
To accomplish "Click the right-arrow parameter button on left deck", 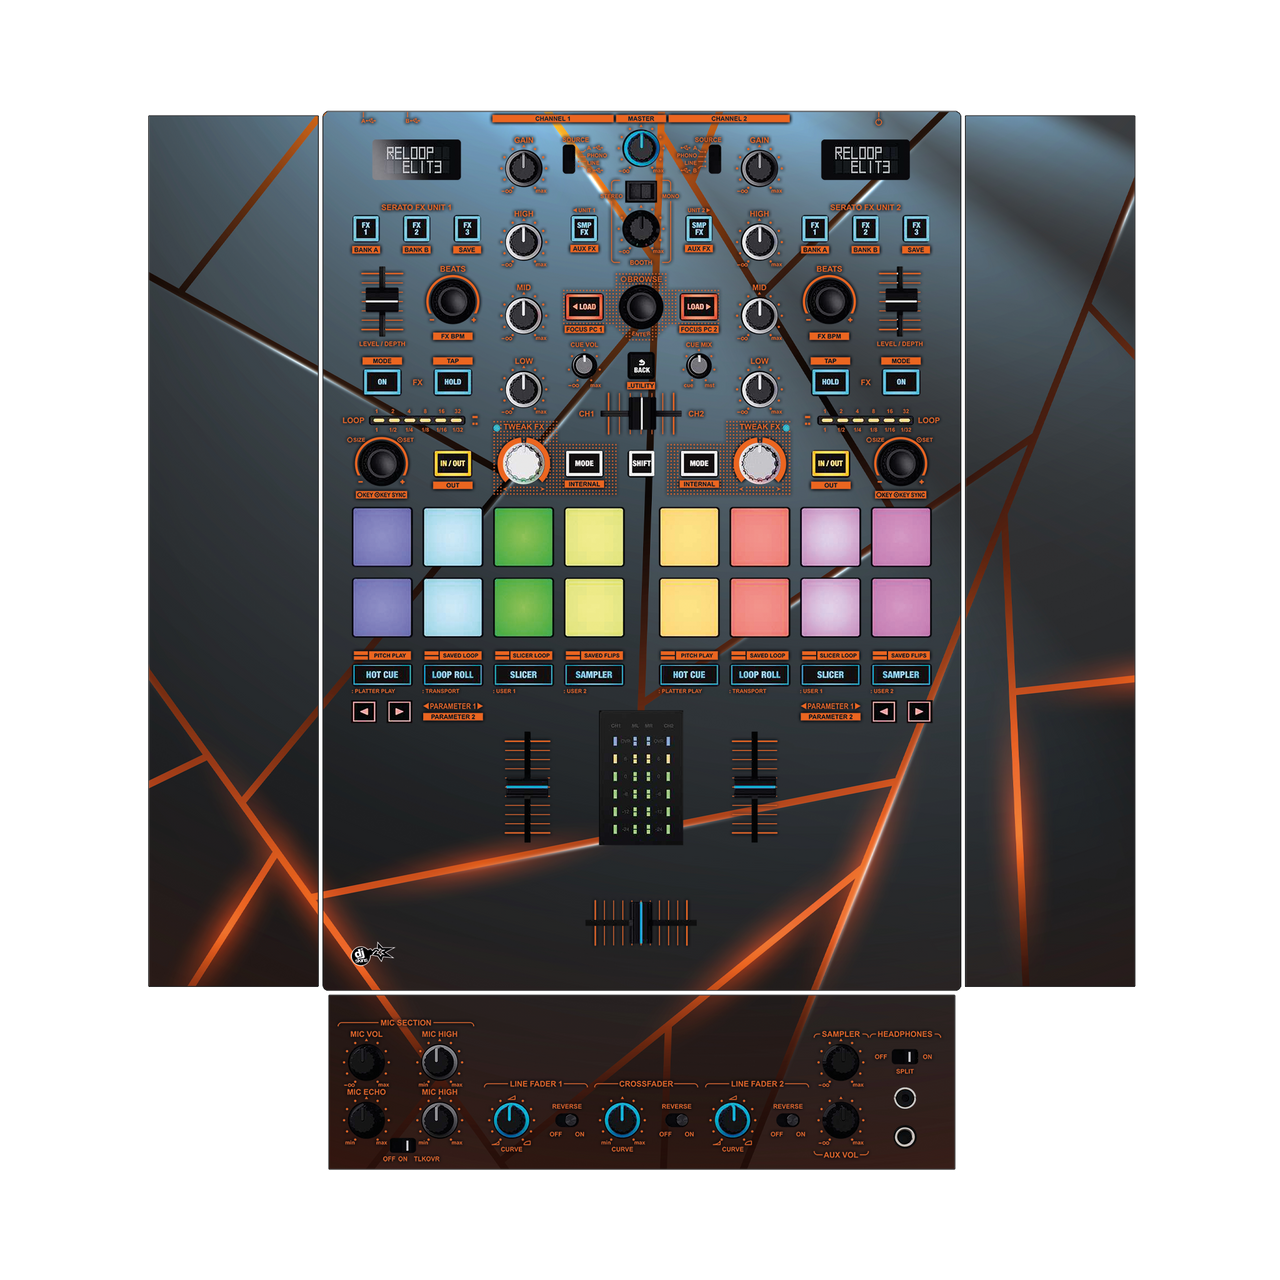I will [x=399, y=712].
